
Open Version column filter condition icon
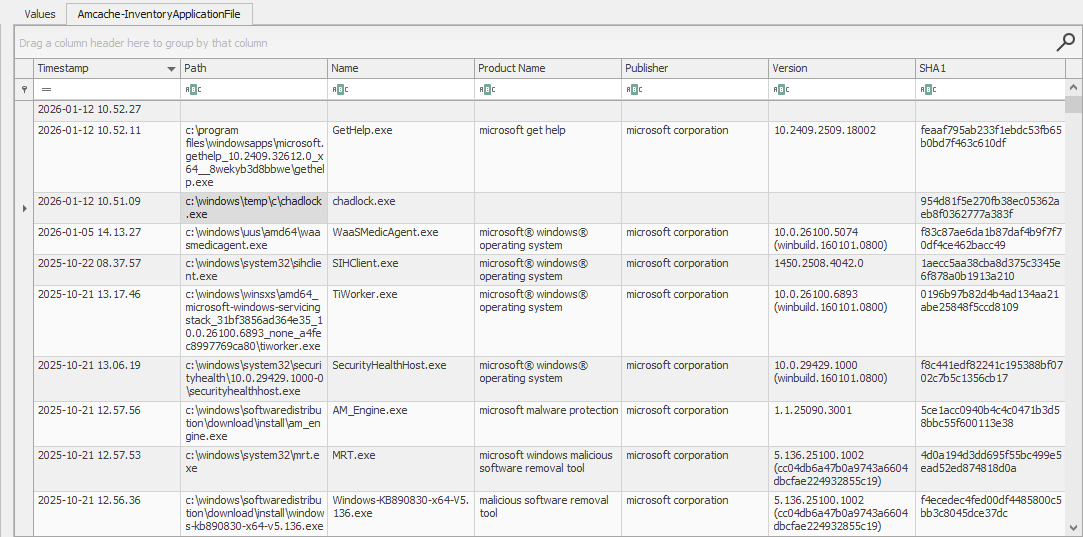tap(780, 89)
